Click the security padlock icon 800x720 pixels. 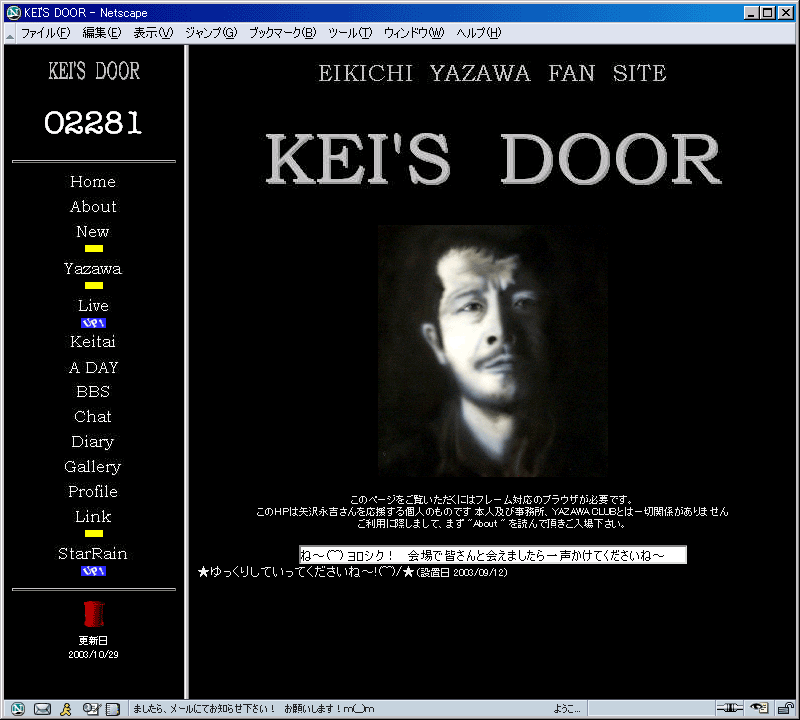(x=786, y=708)
